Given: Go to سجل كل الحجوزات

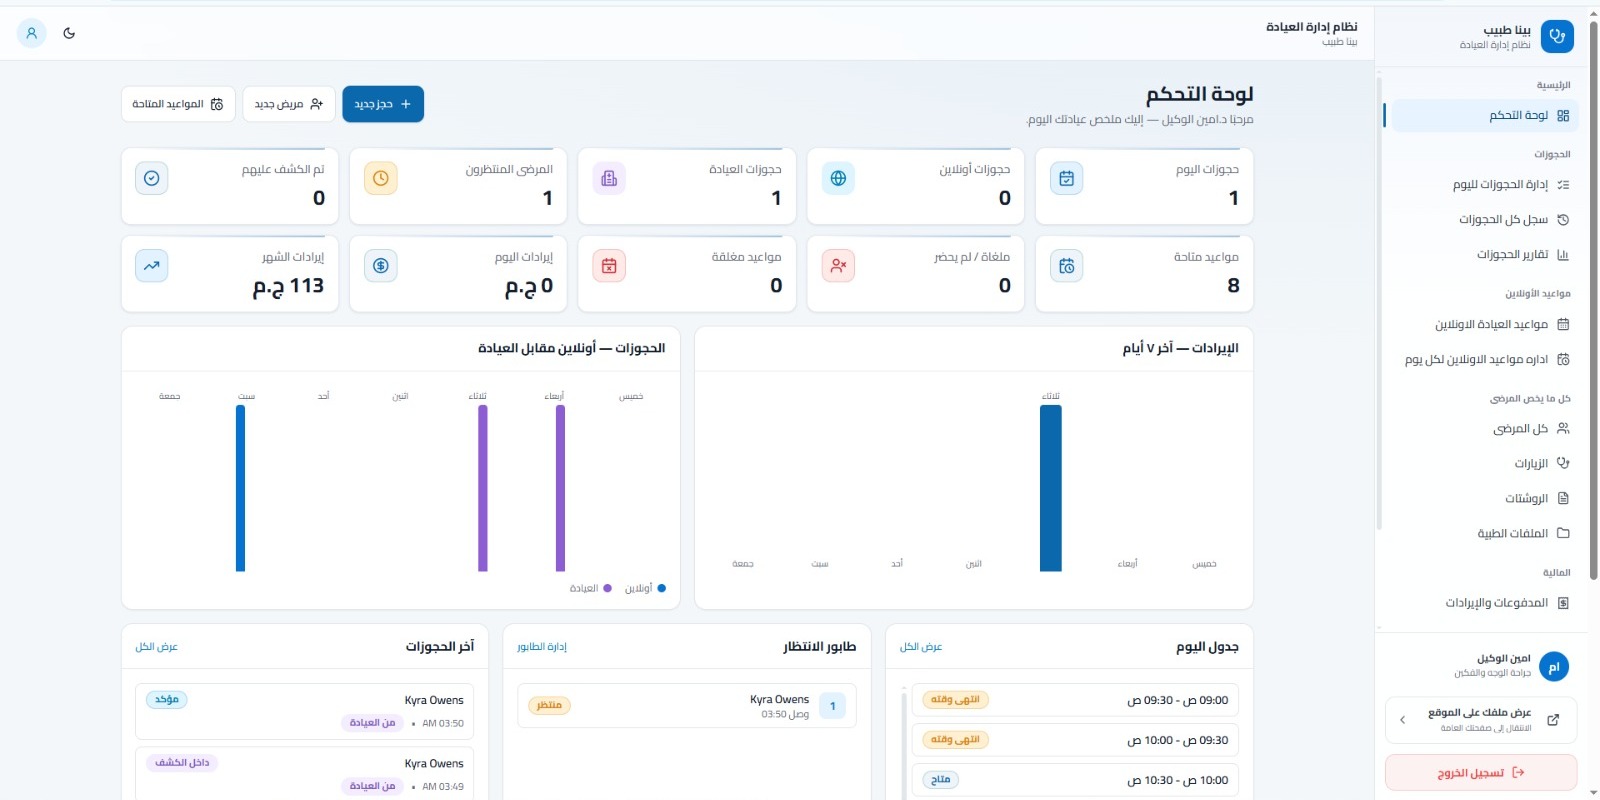Looking at the screenshot, I should click(x=1485, y=220).
